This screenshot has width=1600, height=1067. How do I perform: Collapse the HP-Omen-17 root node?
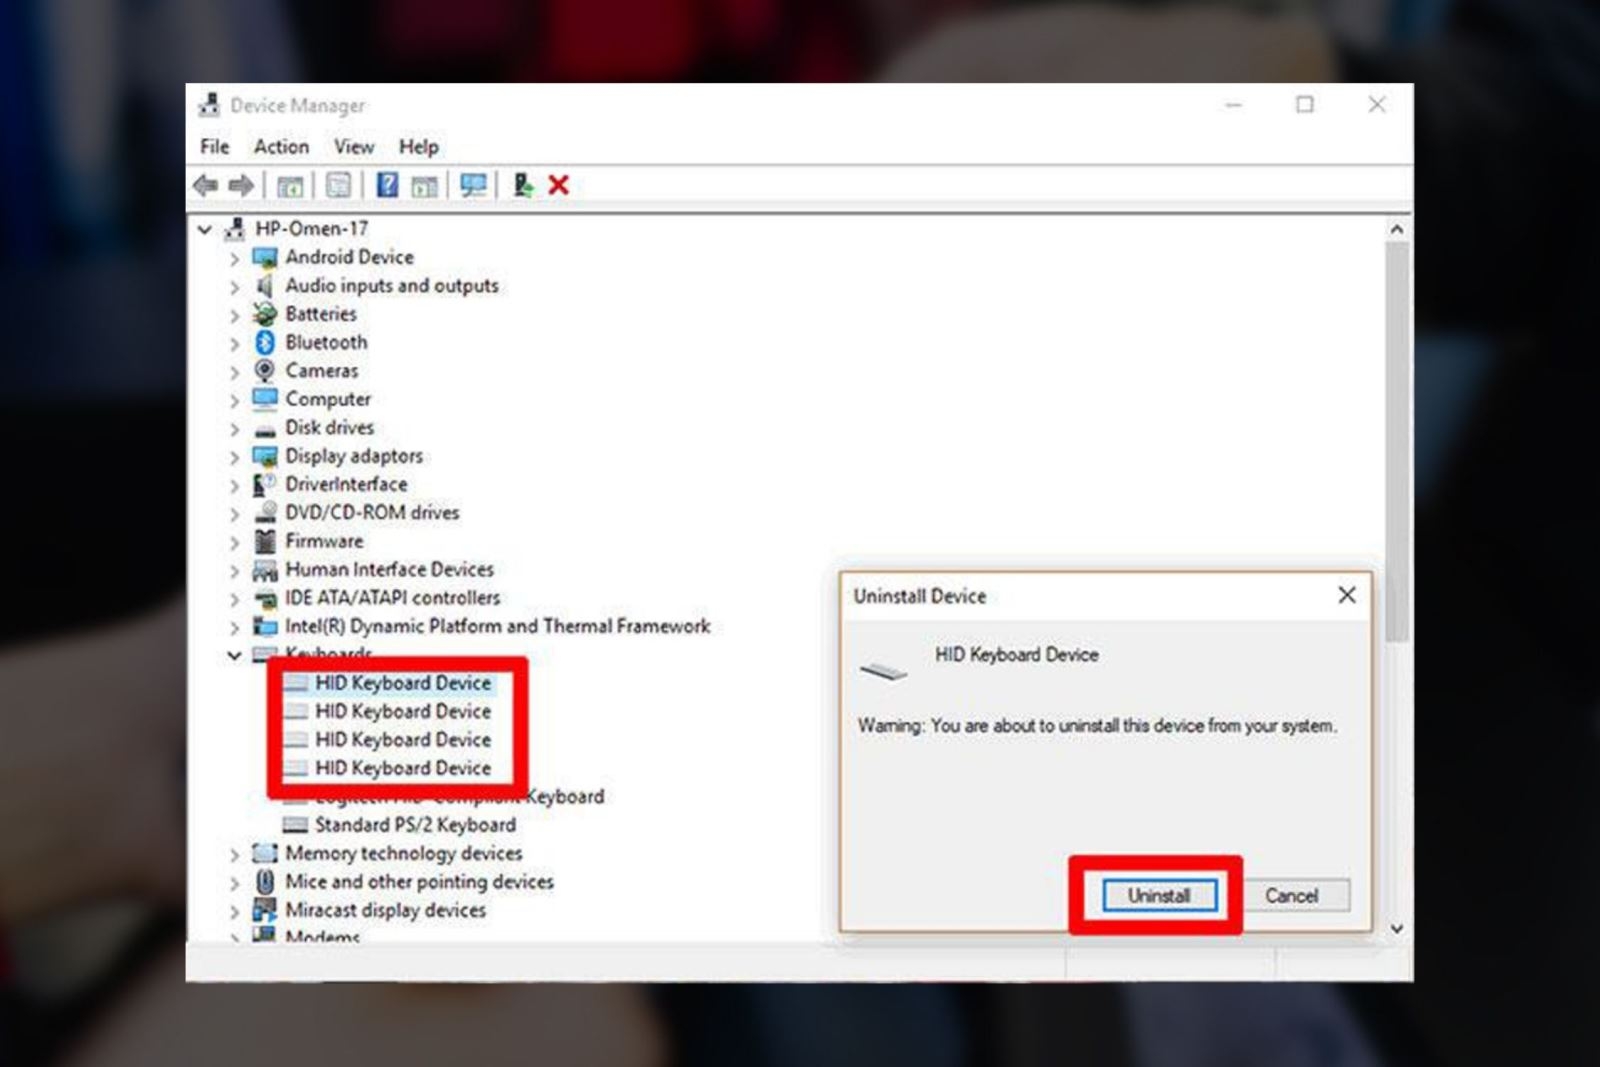(x=205, y=229)
